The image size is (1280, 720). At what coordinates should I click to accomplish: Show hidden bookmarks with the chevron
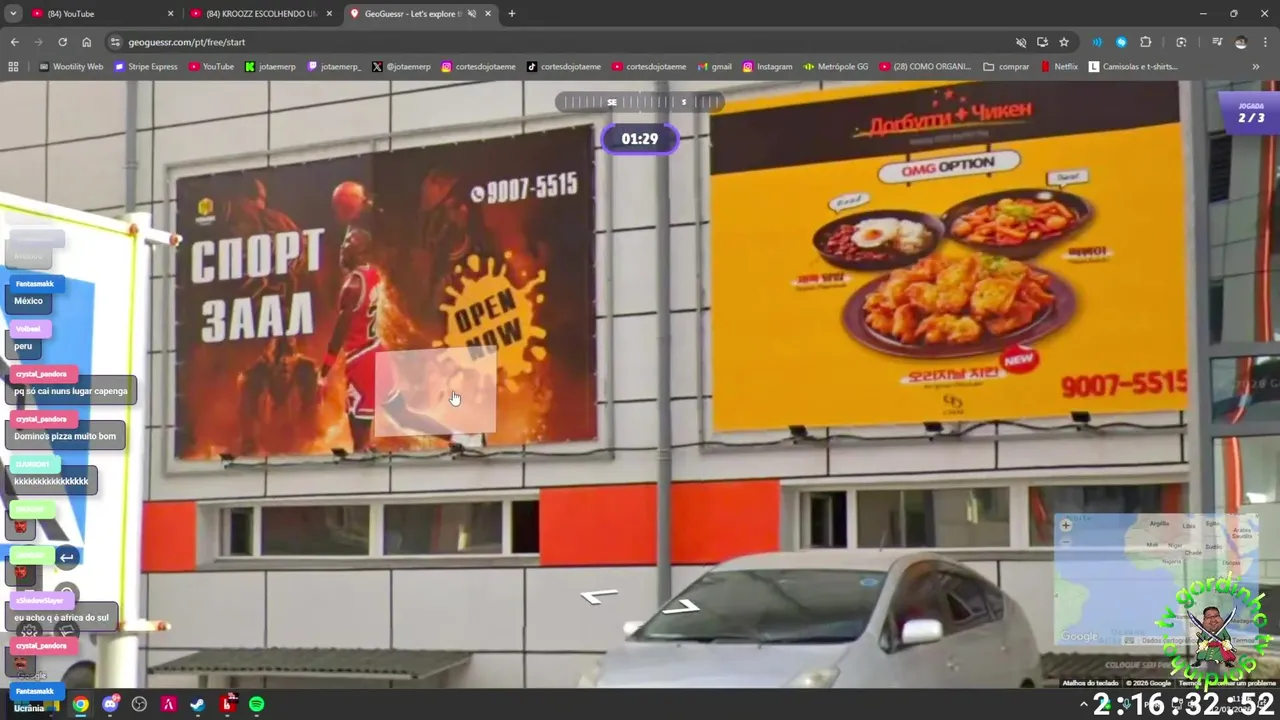tap(1256, 67)
